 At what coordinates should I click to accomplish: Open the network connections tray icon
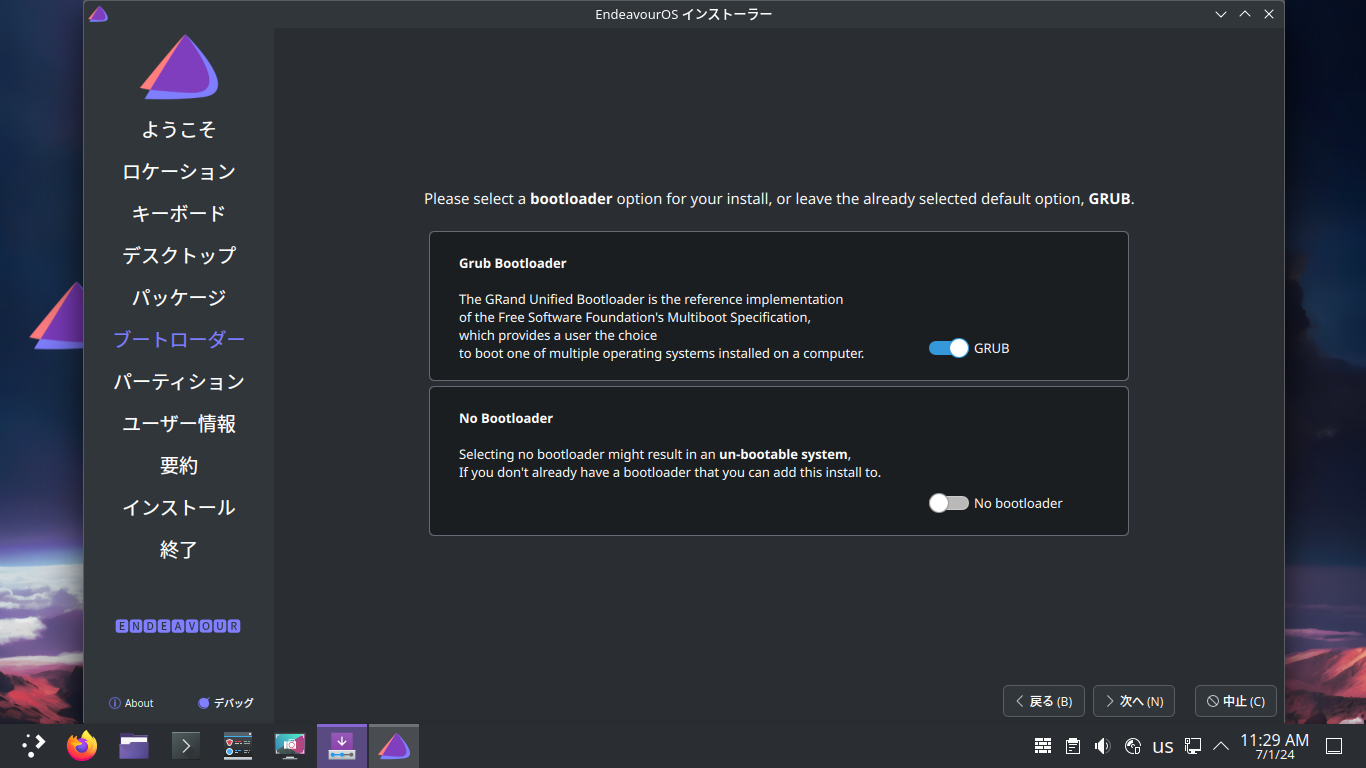click(1193, 746)
